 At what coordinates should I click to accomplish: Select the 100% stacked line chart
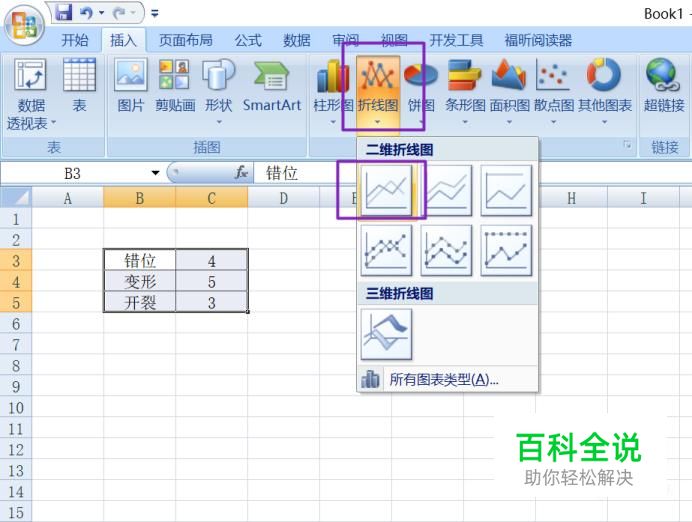point(506,190)
